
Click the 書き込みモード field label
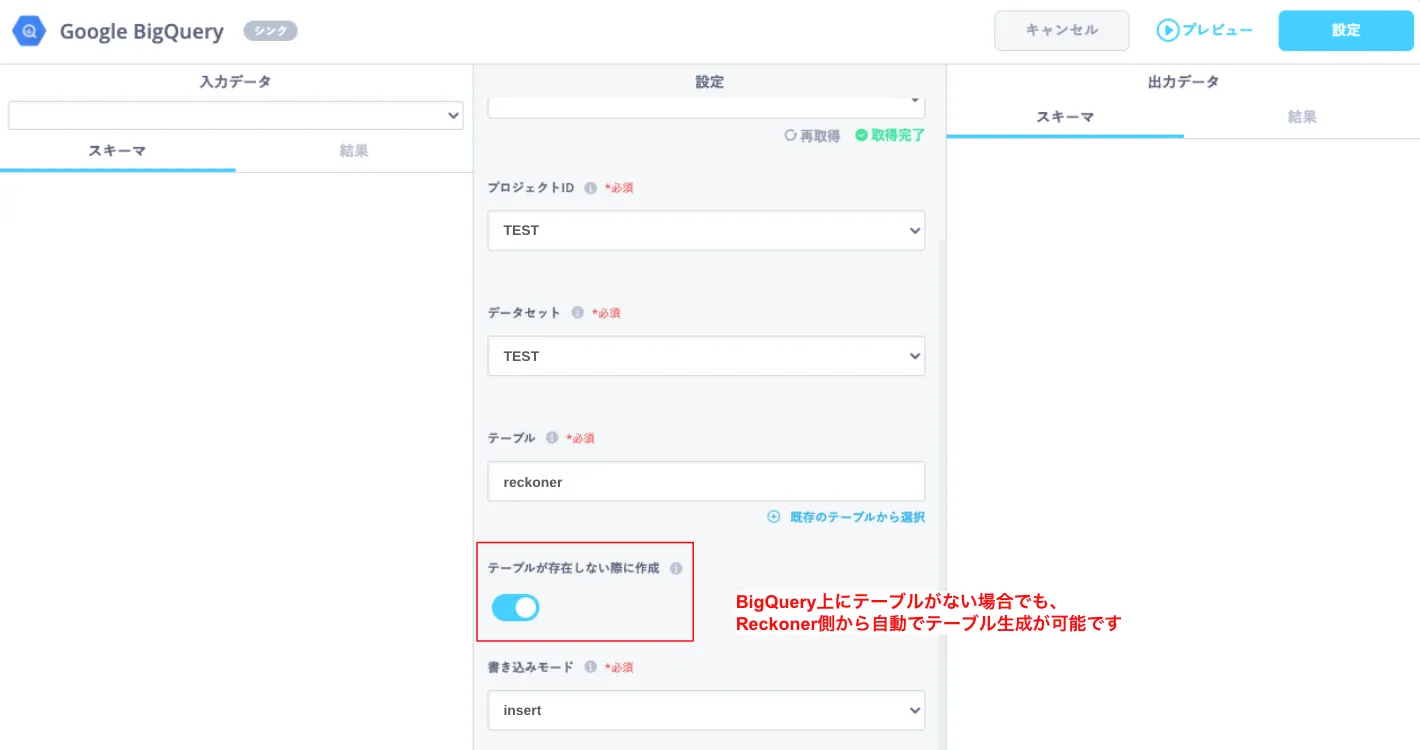(531, 667)
